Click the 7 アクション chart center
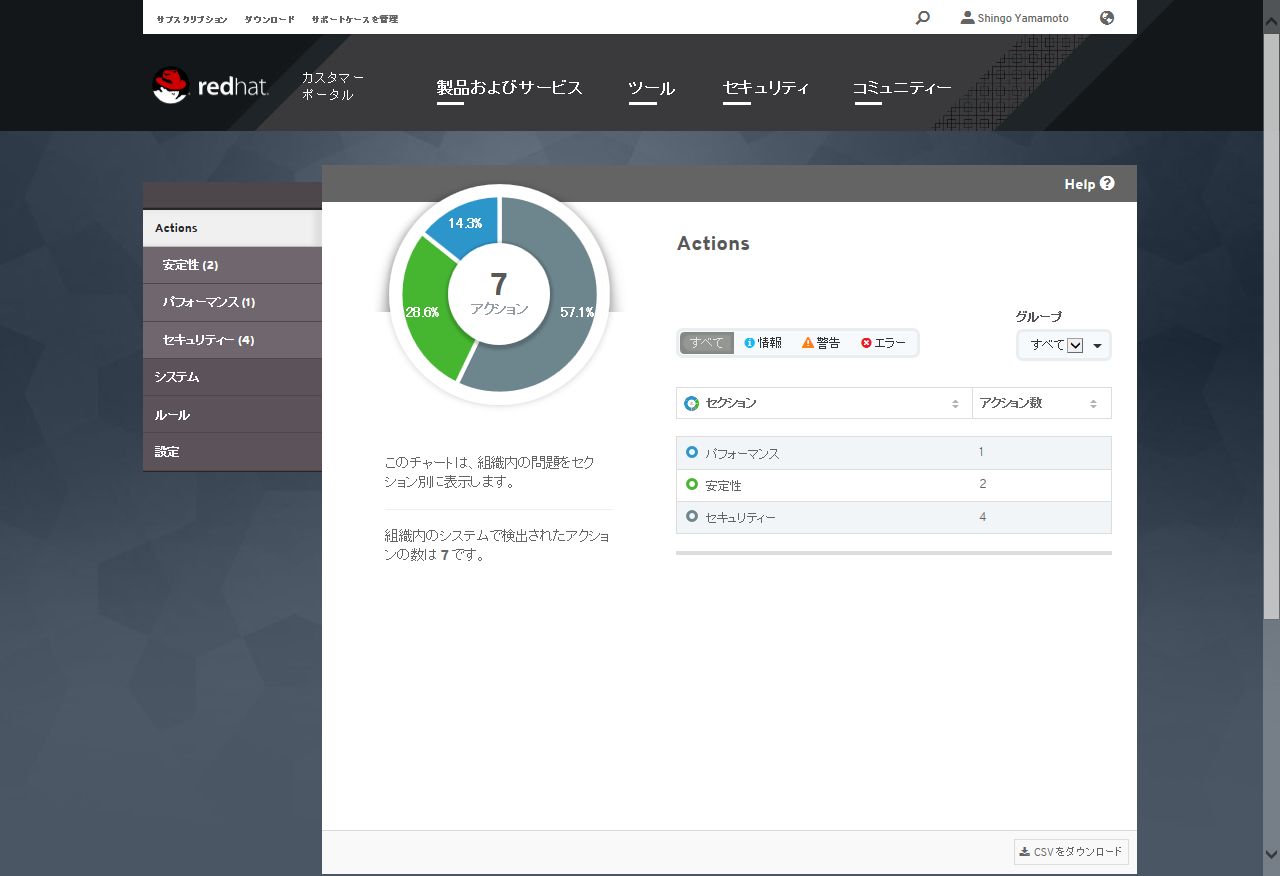This screenshot has height=876, width=1280. (499, 293)
